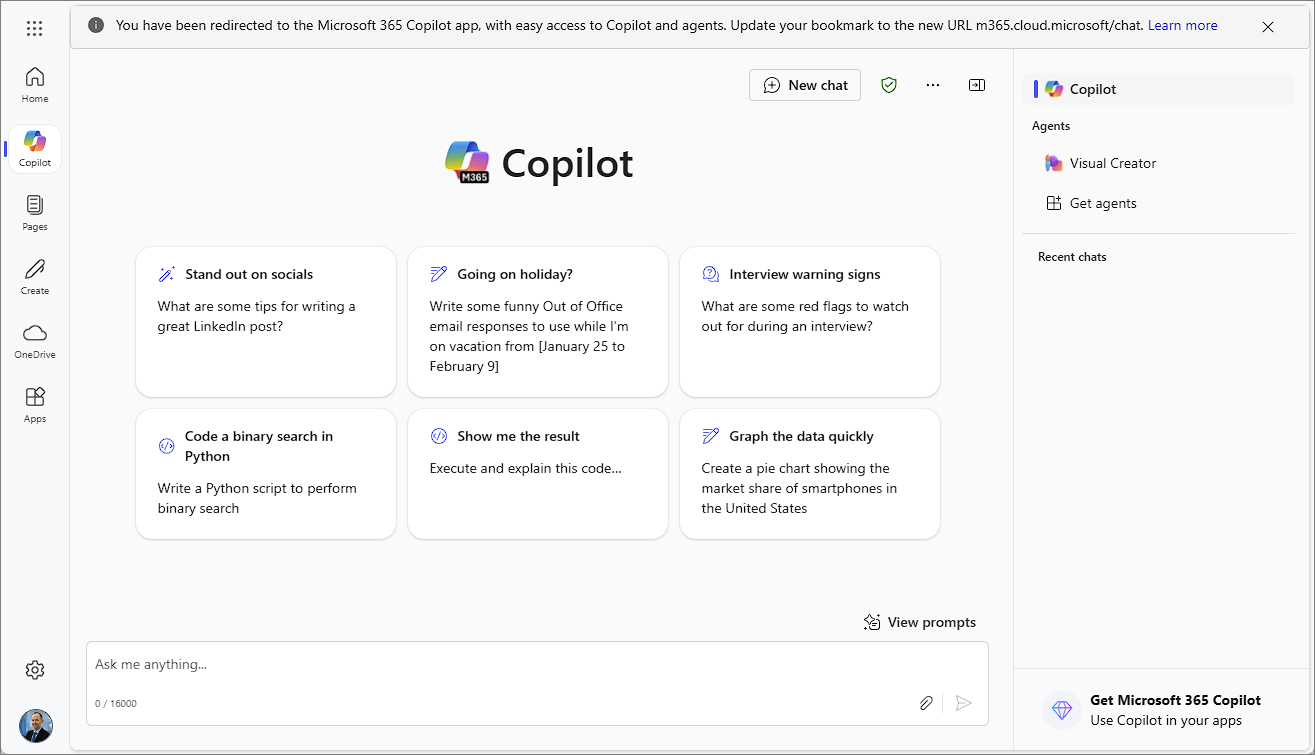The width and height of the screenshot is (1315, 755).
Task: Click the send message arrow
Action: [963, 703]
